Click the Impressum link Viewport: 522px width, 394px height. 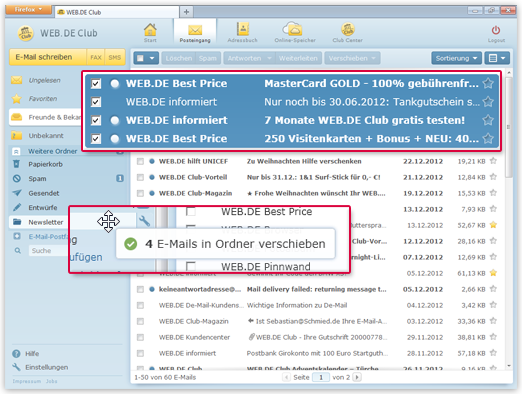[x=27, y=381]
